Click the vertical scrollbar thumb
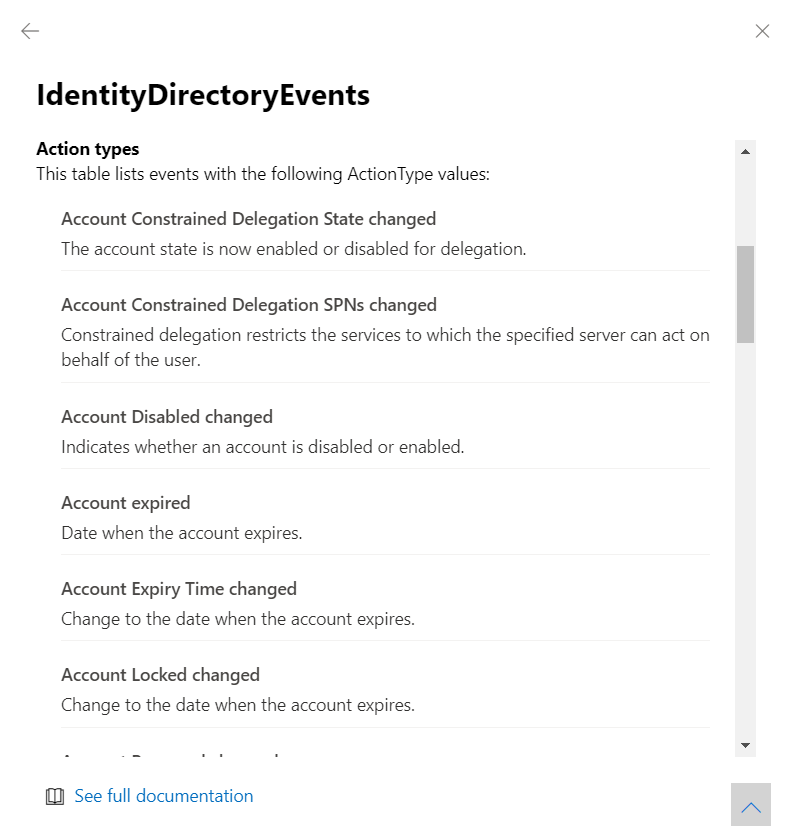 click(745, 294)
